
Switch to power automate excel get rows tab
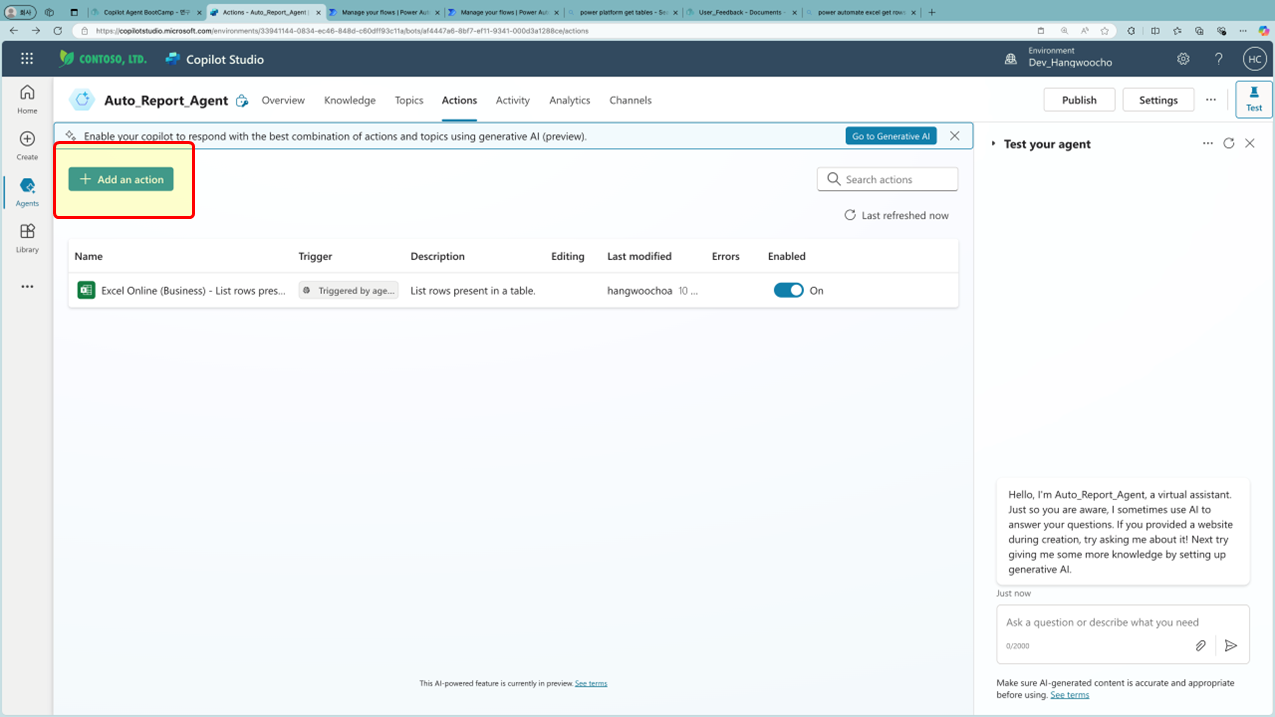pos(860,13)
